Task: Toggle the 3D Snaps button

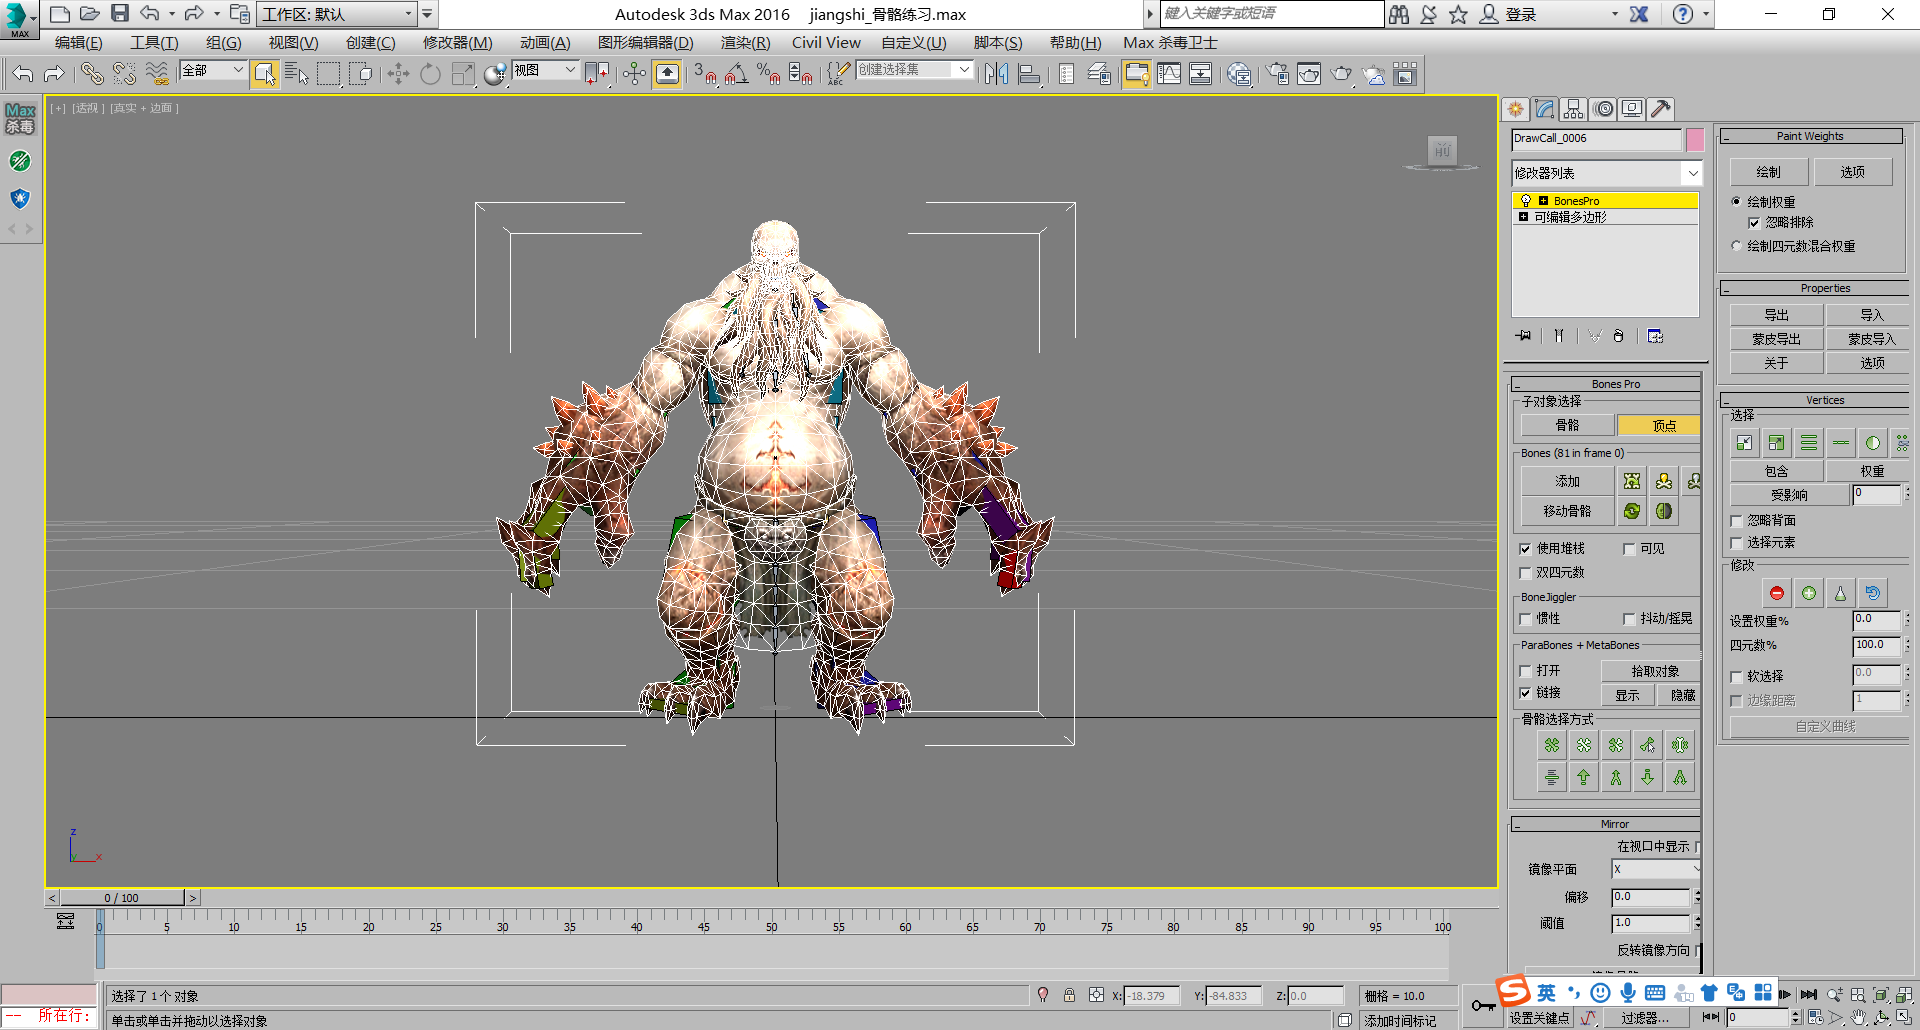Action: pyautogui.click(x=704, y=73)
